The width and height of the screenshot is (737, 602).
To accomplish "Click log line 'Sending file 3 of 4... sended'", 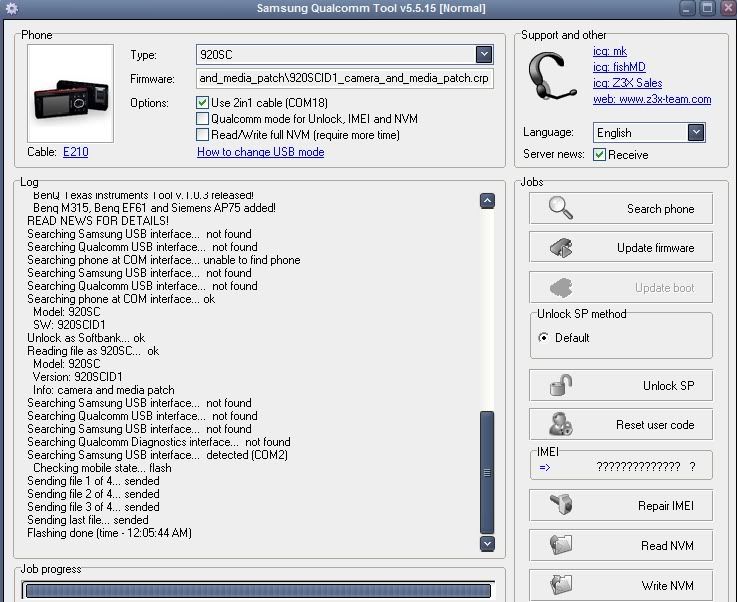I will pos(93,507).
